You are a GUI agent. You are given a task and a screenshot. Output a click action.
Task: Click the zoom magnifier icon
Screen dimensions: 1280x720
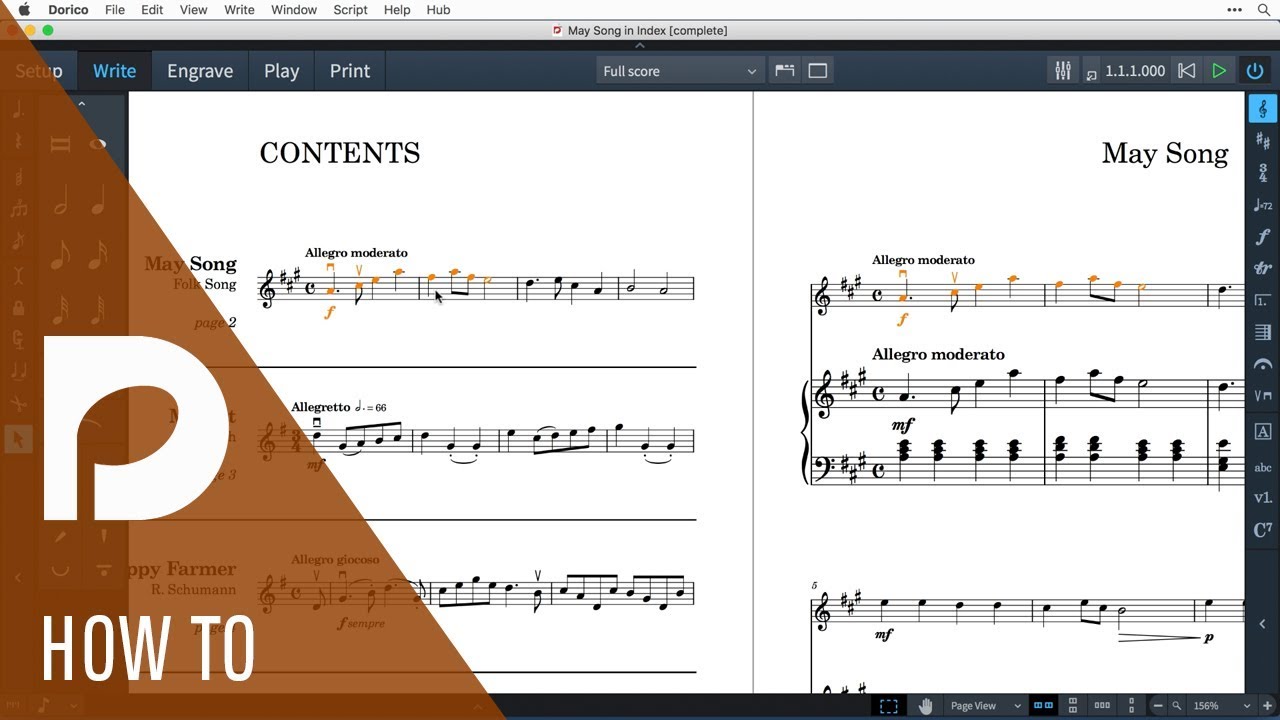tap(1177, 706)
